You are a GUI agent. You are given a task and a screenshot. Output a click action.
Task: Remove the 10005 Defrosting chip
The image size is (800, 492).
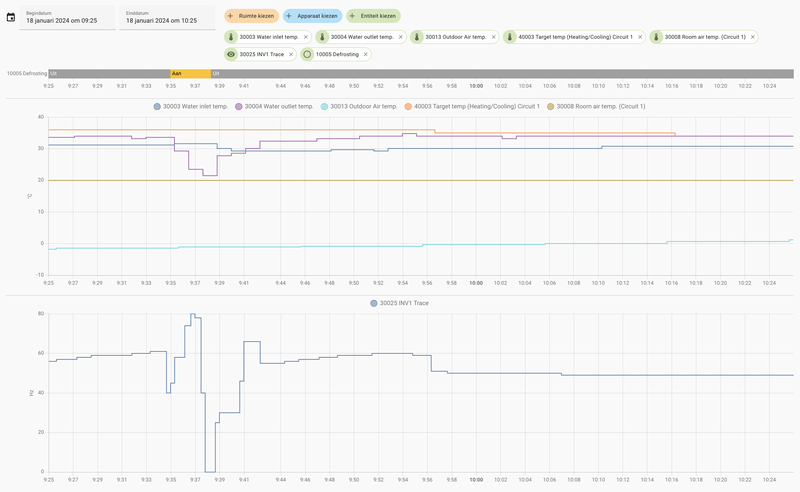365,54
